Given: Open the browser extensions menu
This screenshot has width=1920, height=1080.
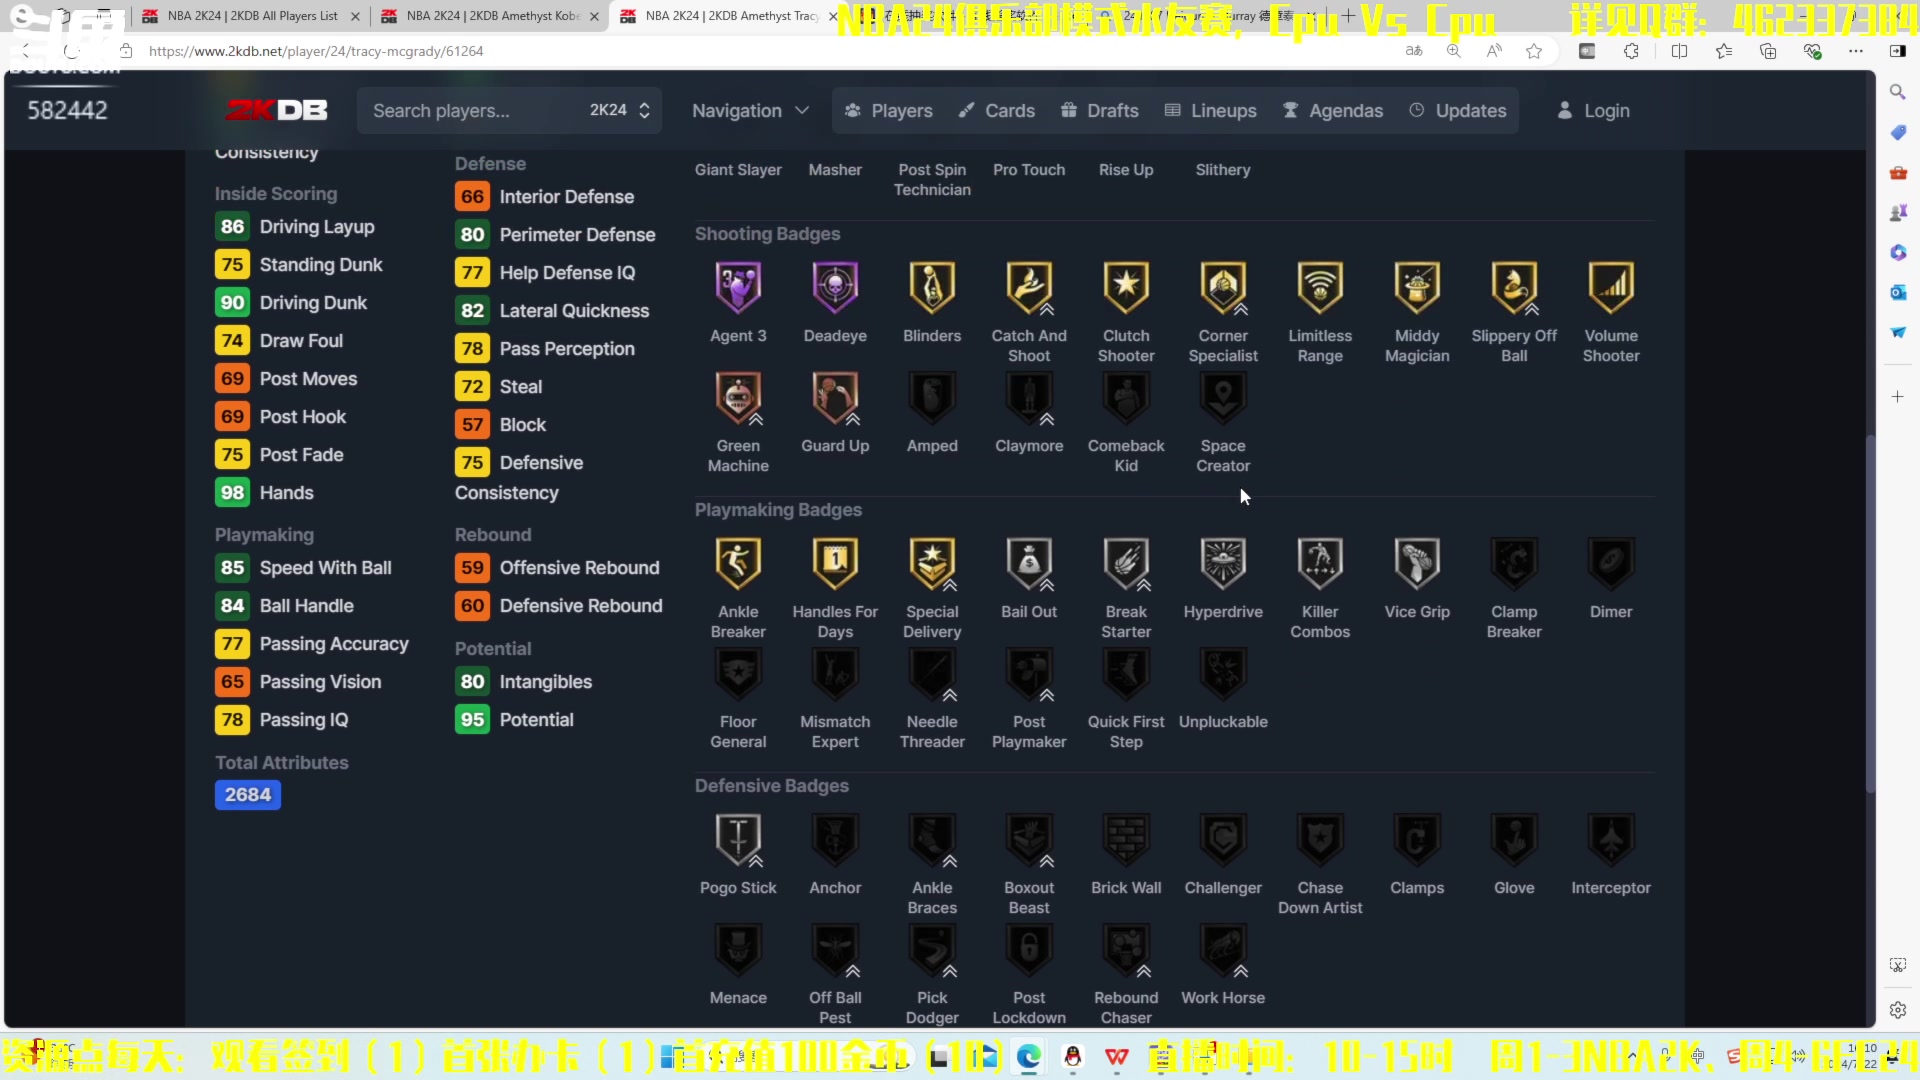Looking at the screenshot, I should click(1631, 51).
